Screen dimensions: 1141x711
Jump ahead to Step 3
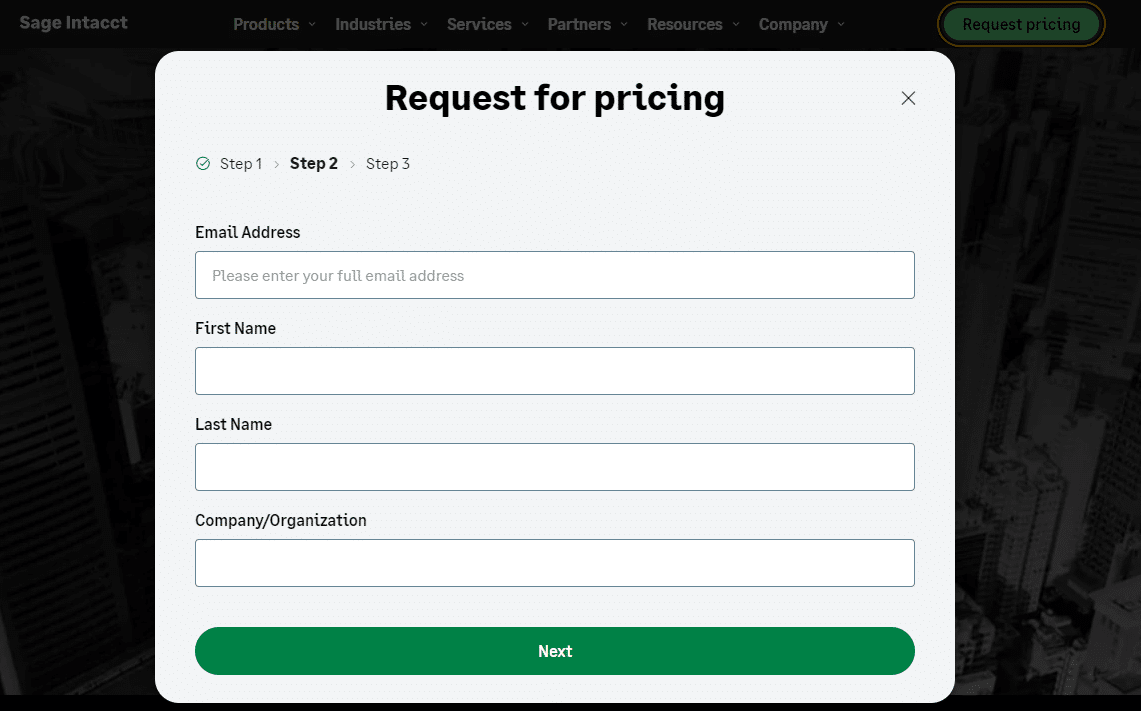(x=388, y=163)
